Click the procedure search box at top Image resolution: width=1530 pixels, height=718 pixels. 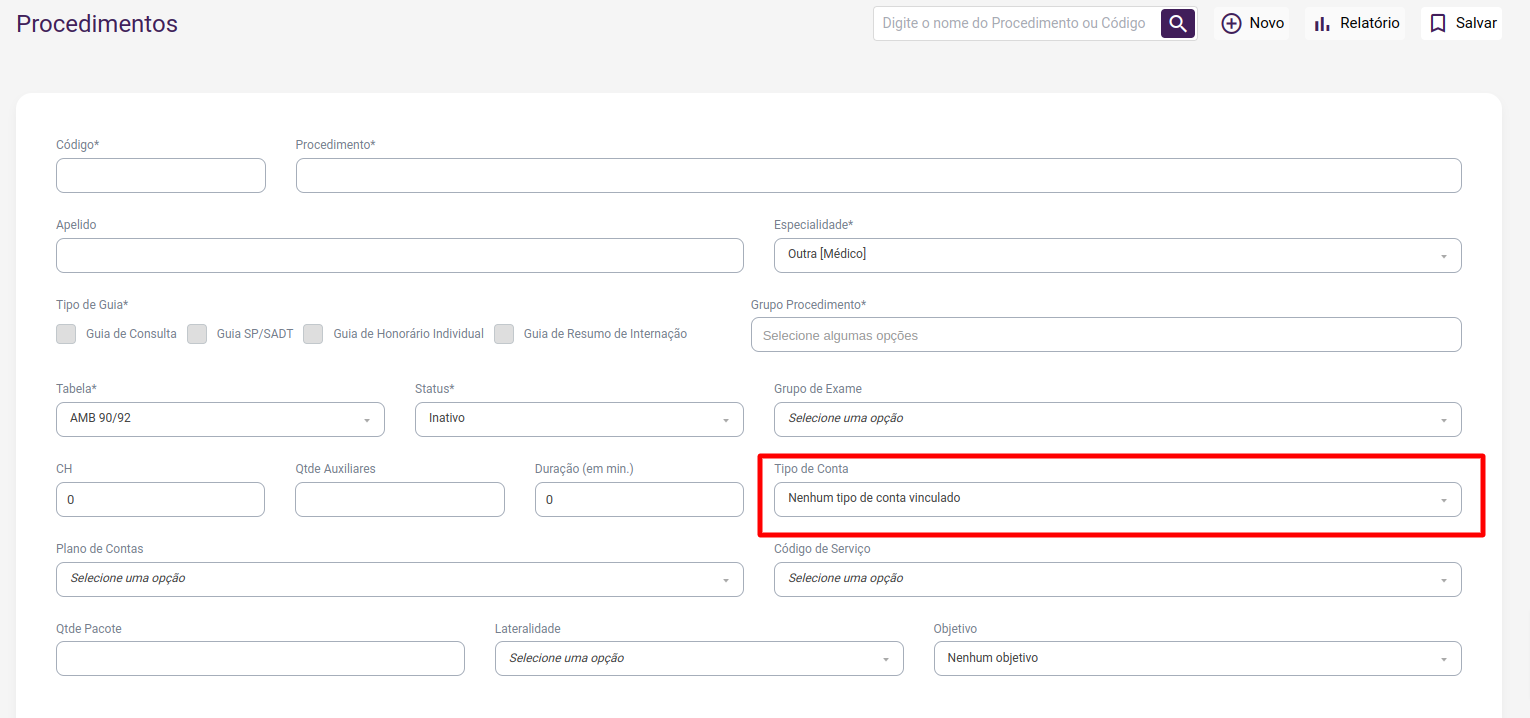click(x=1014, y=23)
